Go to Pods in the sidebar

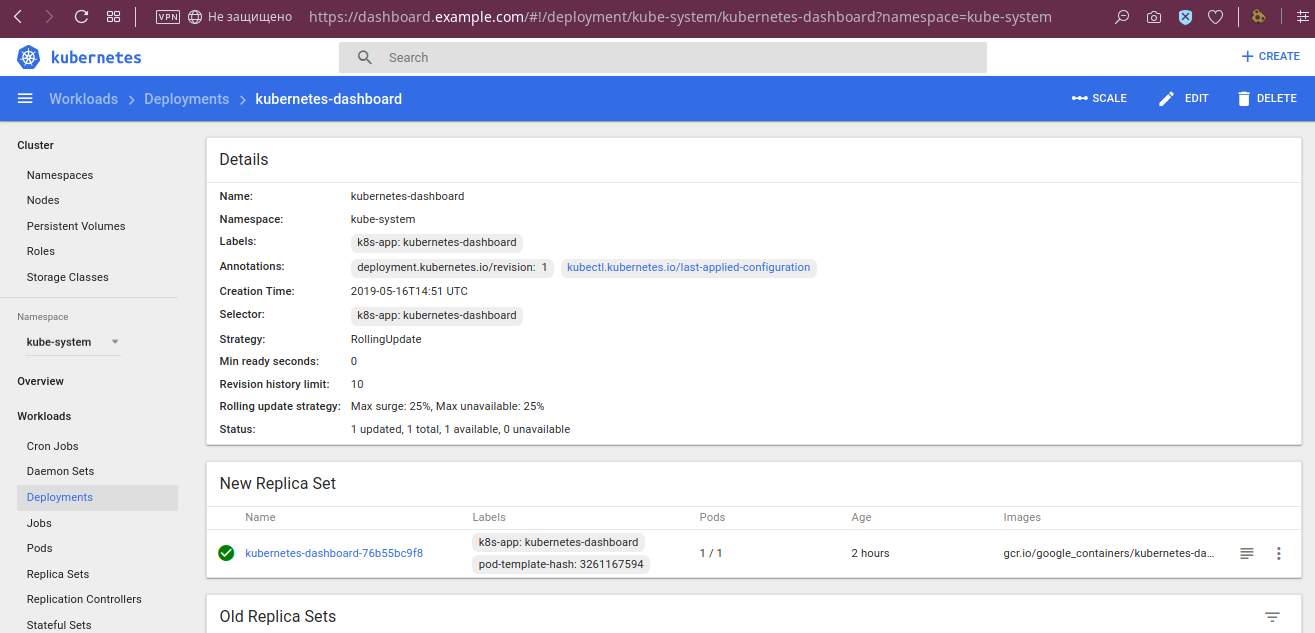click(x=40, y=548)
